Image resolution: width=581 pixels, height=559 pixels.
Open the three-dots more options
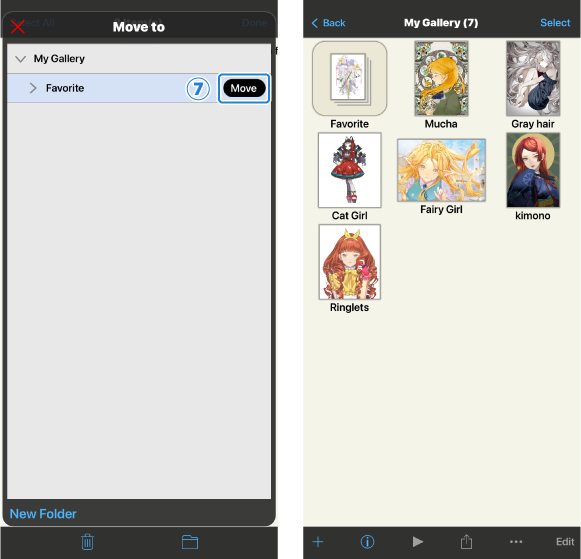516,542
